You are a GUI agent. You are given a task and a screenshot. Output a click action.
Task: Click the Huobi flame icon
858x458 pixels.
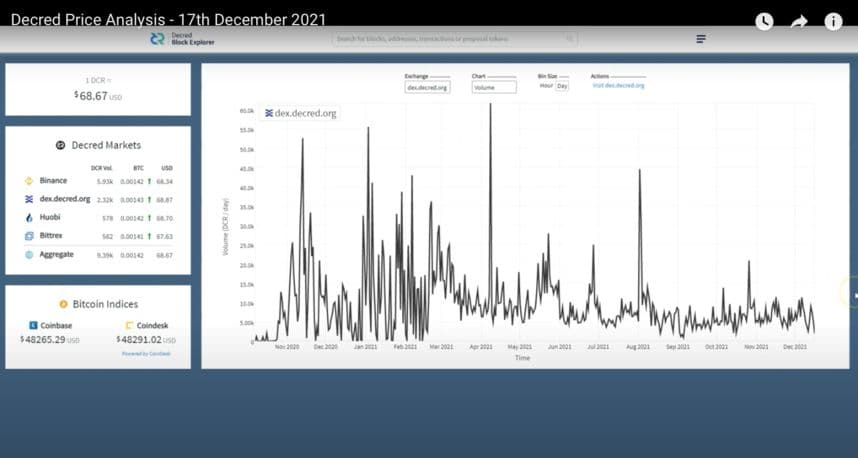click(29, 218)
